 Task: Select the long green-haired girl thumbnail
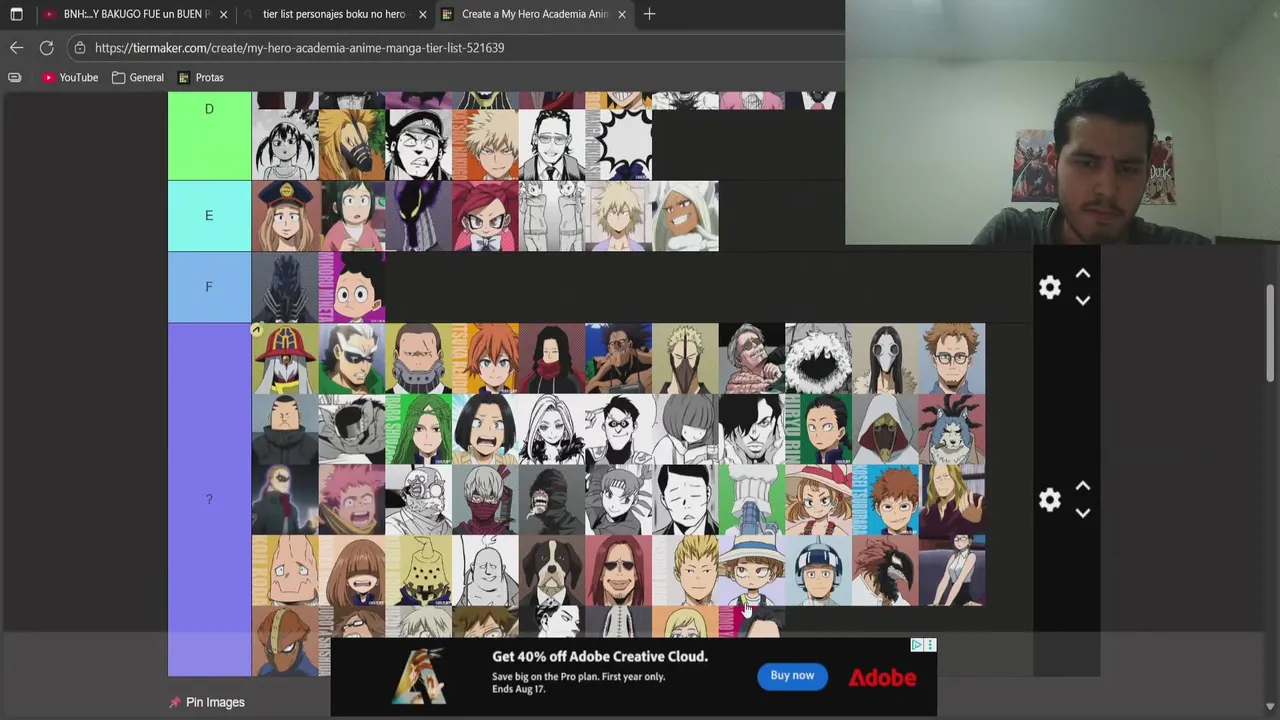tap(418, 429)
